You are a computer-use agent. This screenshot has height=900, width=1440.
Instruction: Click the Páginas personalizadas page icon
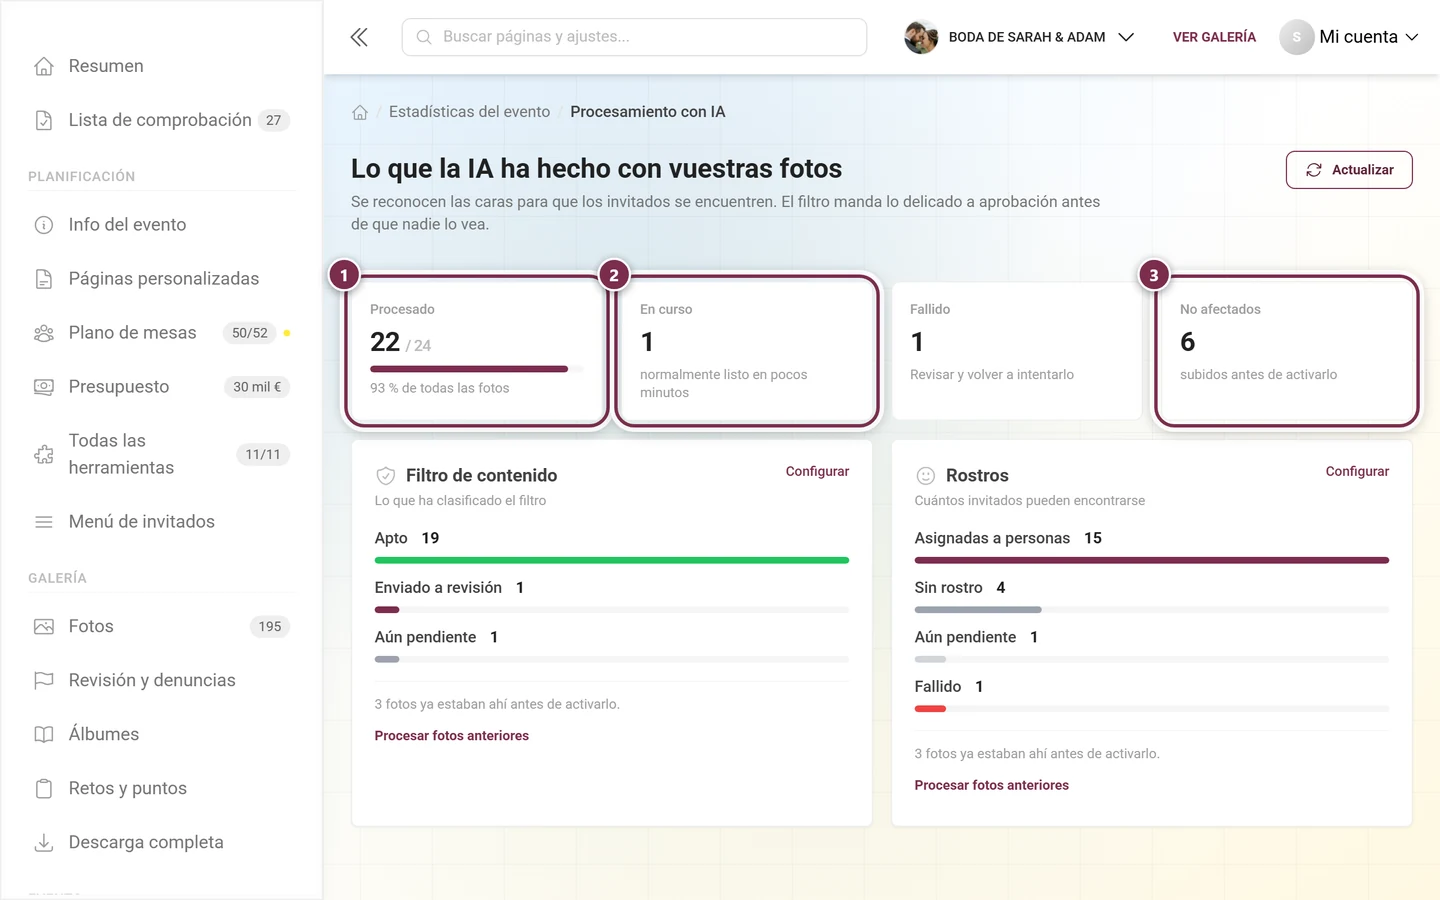pos(44,279)
